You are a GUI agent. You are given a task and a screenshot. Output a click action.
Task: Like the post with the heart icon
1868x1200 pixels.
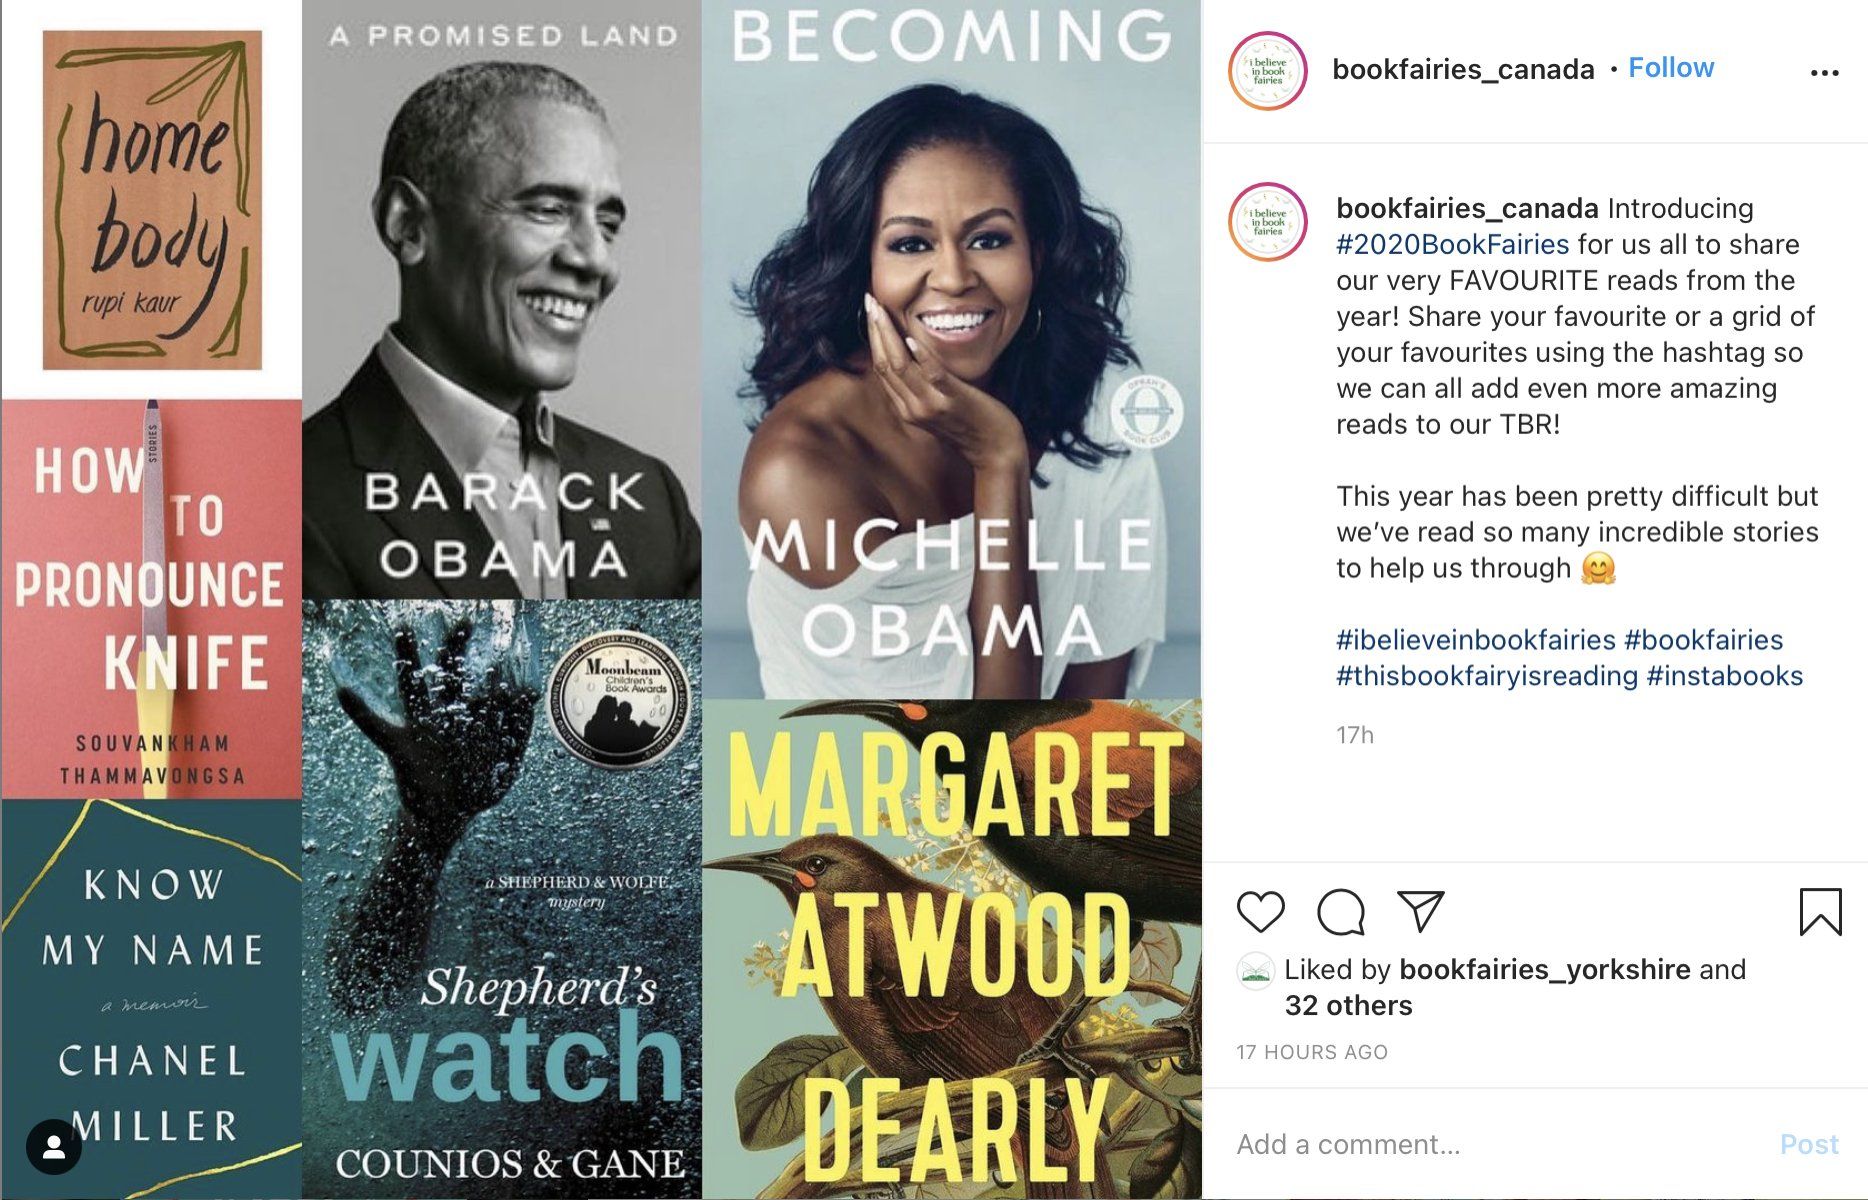(x=1260, y=912)
